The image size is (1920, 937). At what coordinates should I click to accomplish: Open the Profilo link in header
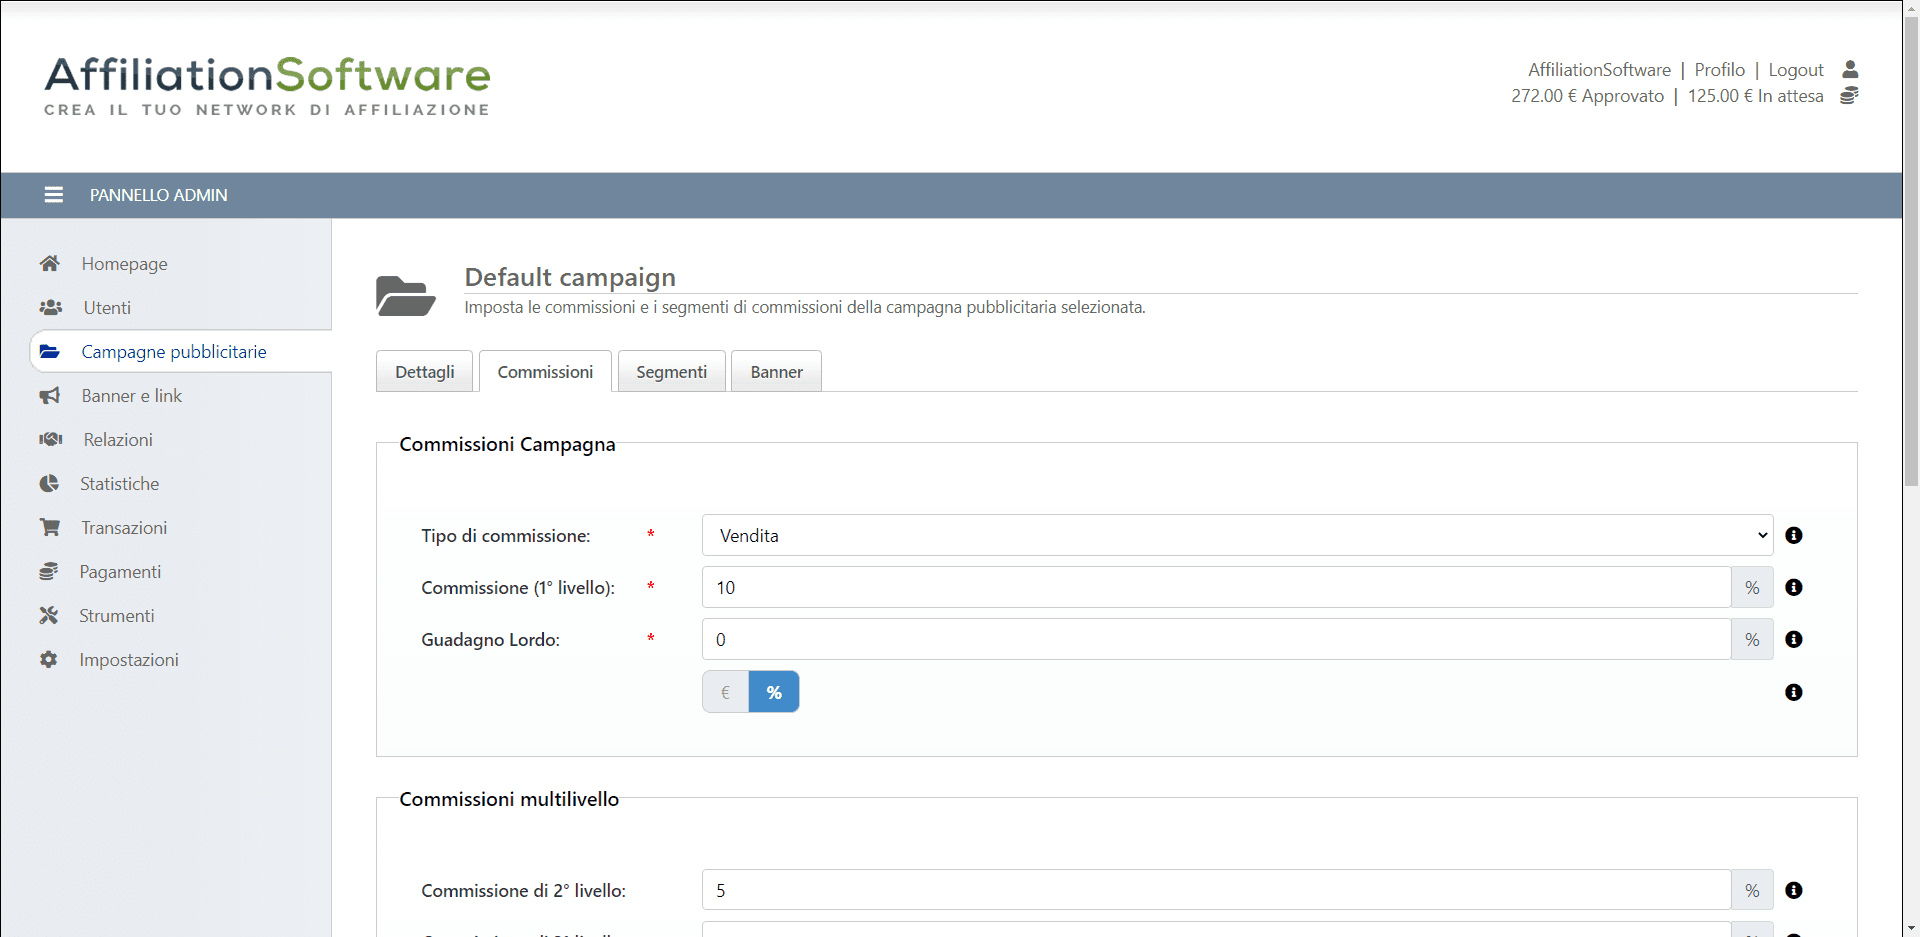pos(1719,70)
